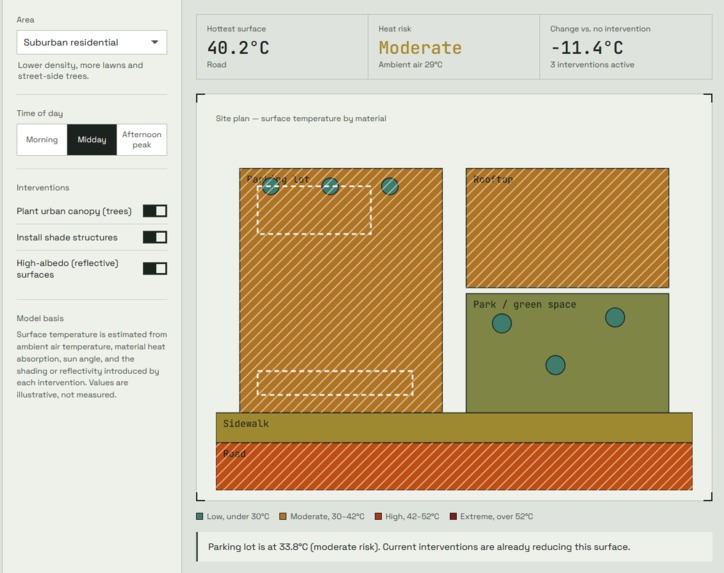The width and height of the screenshot is (724, 573).
Task: Click the Rooftop surface on site plan
Action: 567,228
